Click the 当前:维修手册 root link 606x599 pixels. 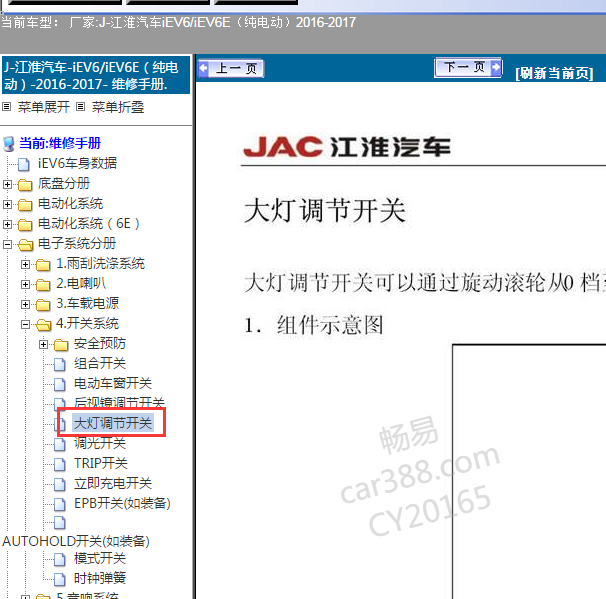tap(60, 143)
